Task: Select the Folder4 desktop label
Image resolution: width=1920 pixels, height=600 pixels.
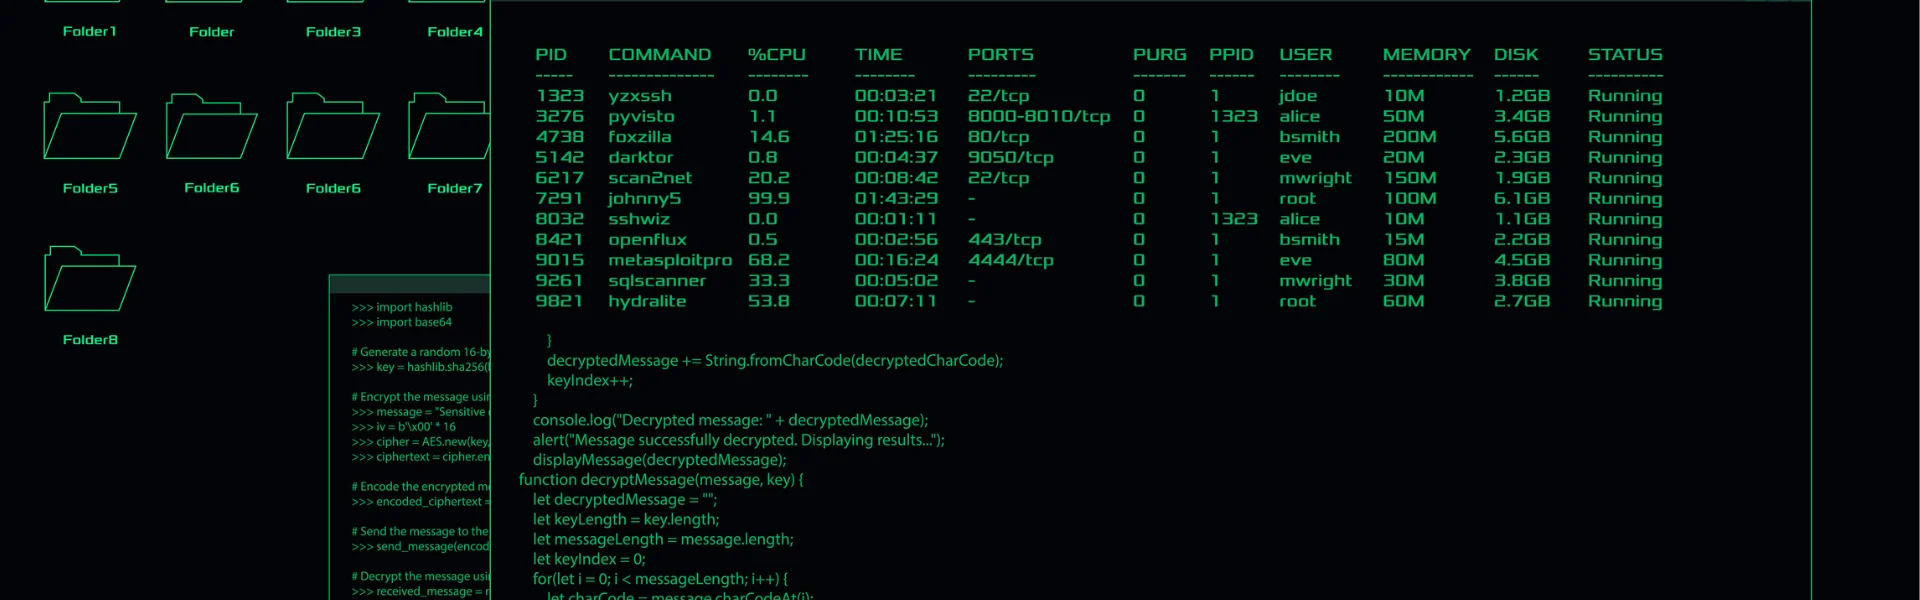Action: click(x=455, y=32)
